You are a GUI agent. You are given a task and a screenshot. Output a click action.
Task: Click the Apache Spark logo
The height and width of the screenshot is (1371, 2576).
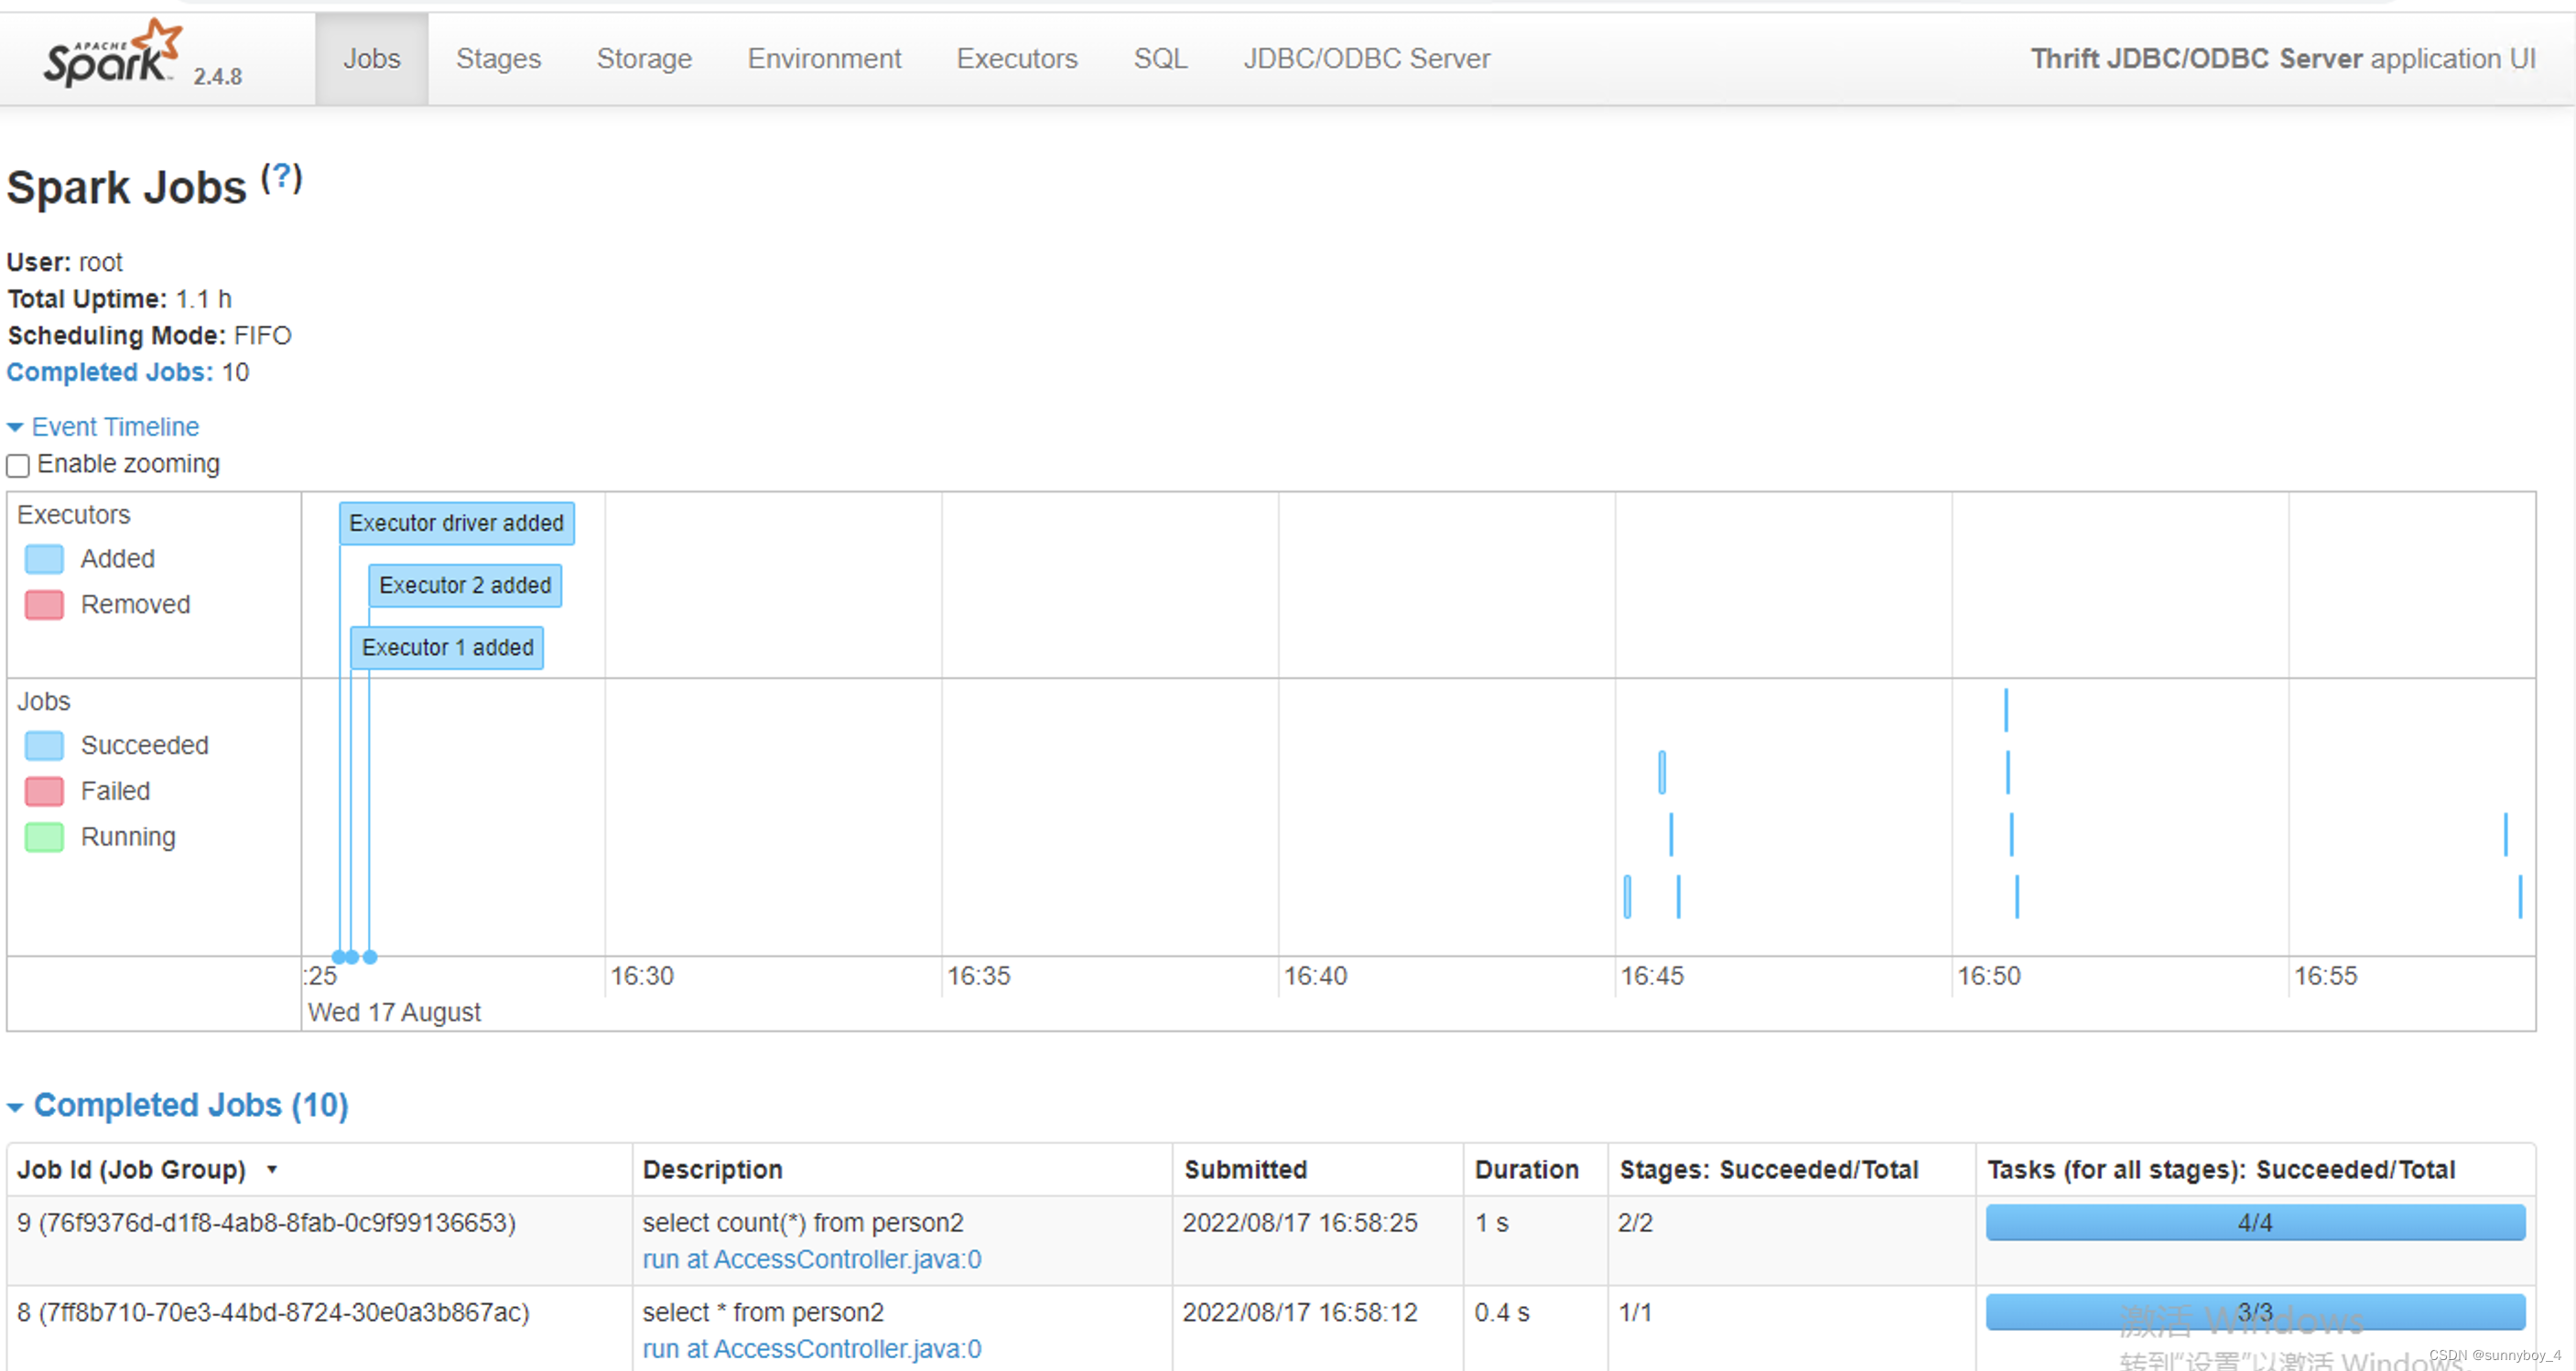pyautogui.click(x=112, y=56)
